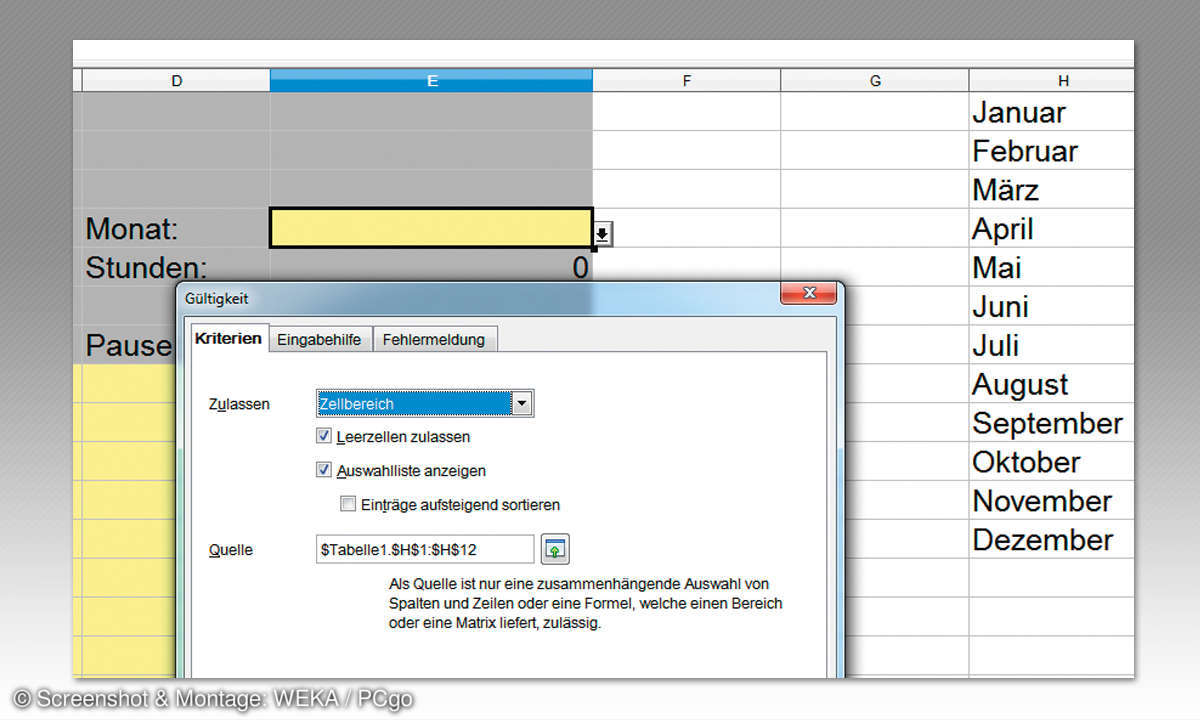This screenshot has width=1200, height=720.
Task: Click the Pause label cell
Action: coord(129,346)
